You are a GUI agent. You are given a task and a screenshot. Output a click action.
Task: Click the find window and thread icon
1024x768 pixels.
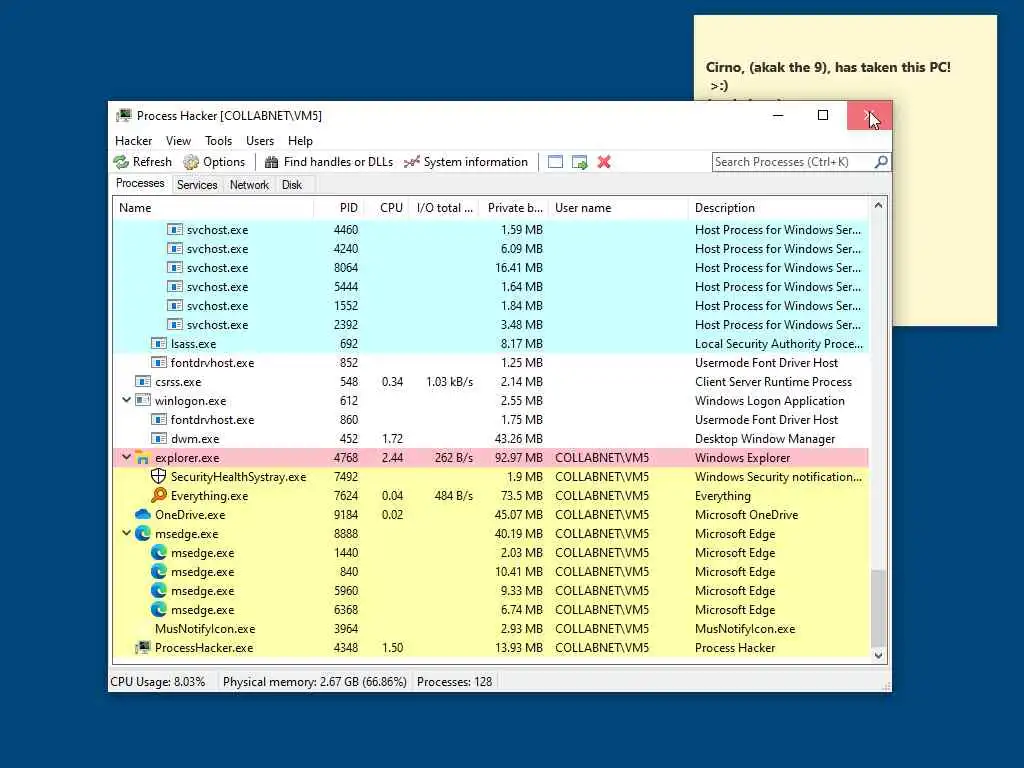coord(579,162)
